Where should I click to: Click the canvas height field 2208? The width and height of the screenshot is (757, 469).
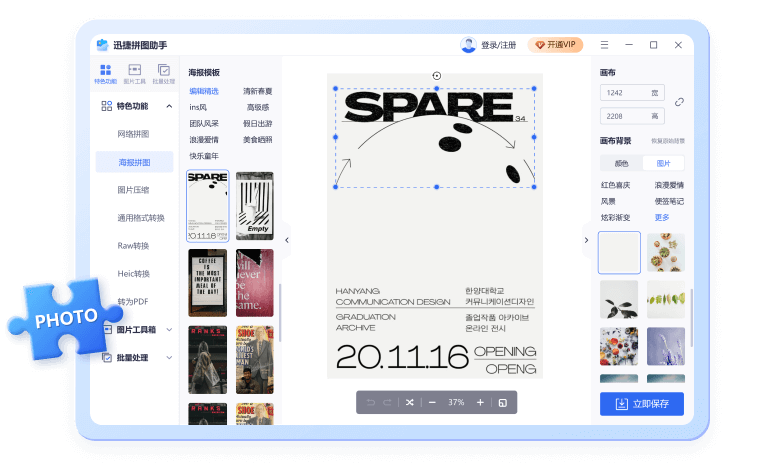click(632, 116)
